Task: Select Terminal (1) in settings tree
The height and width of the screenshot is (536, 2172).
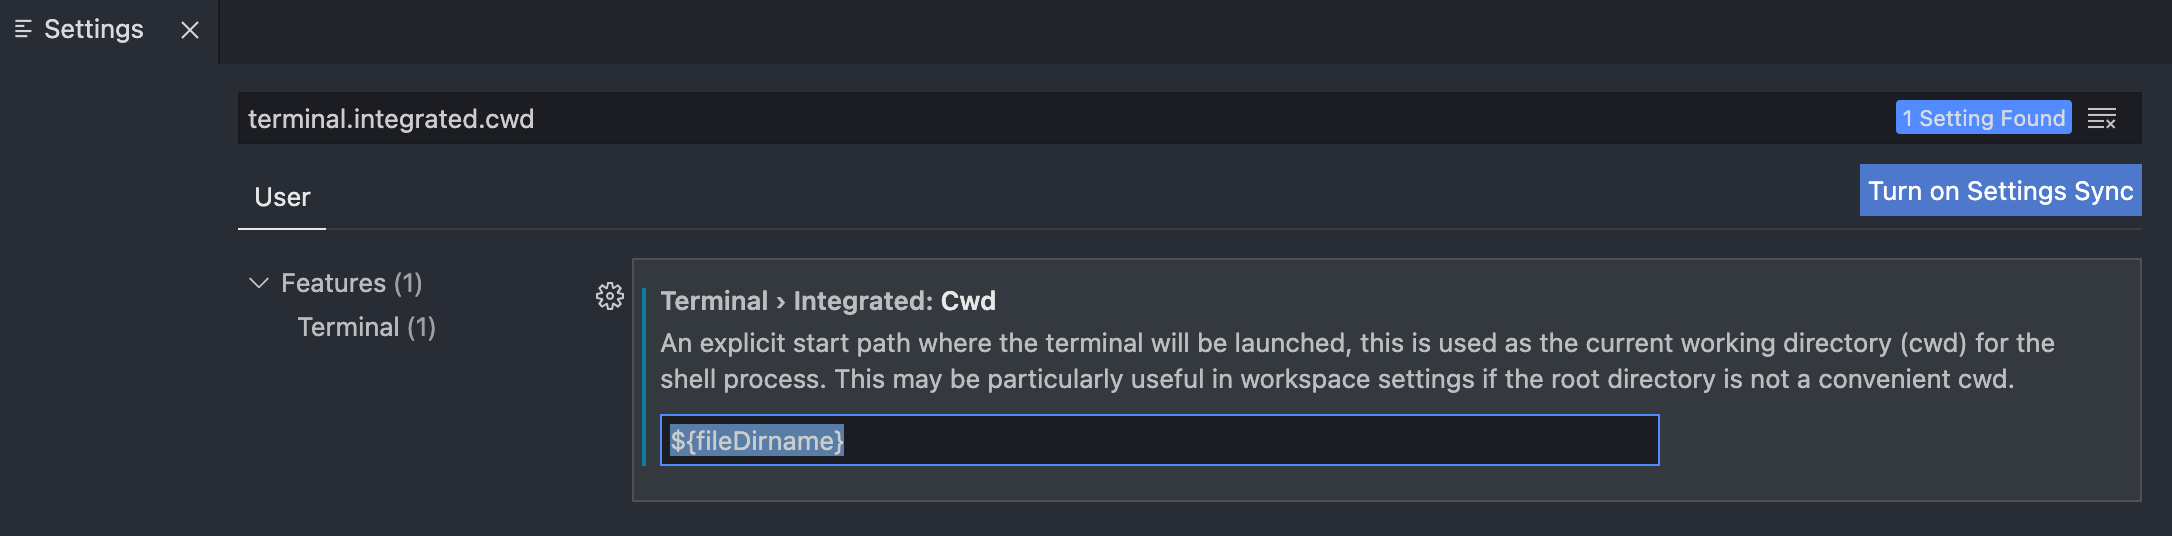Action: 366,327
